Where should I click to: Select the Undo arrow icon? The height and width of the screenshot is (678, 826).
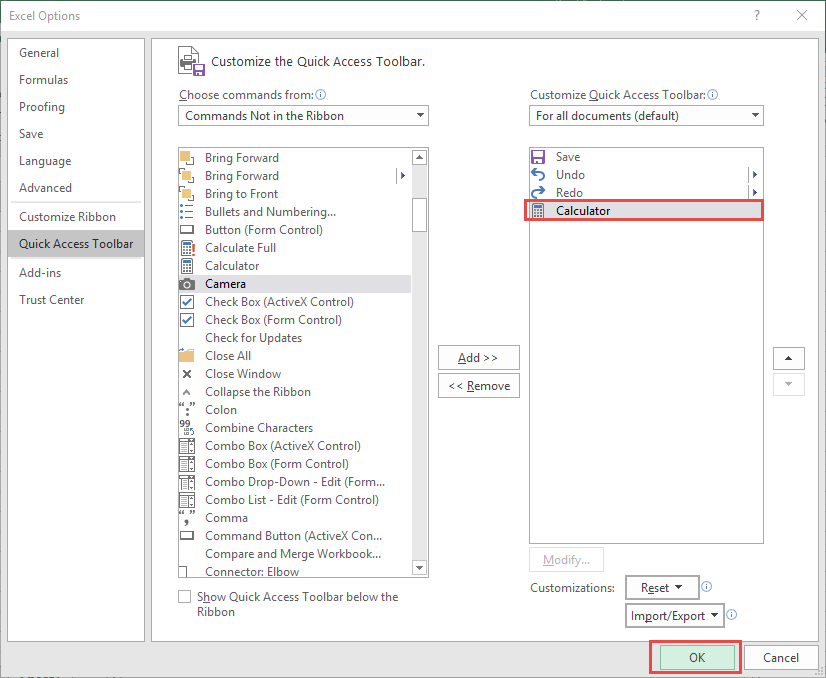pyautogui.click(x=537, y=174)
